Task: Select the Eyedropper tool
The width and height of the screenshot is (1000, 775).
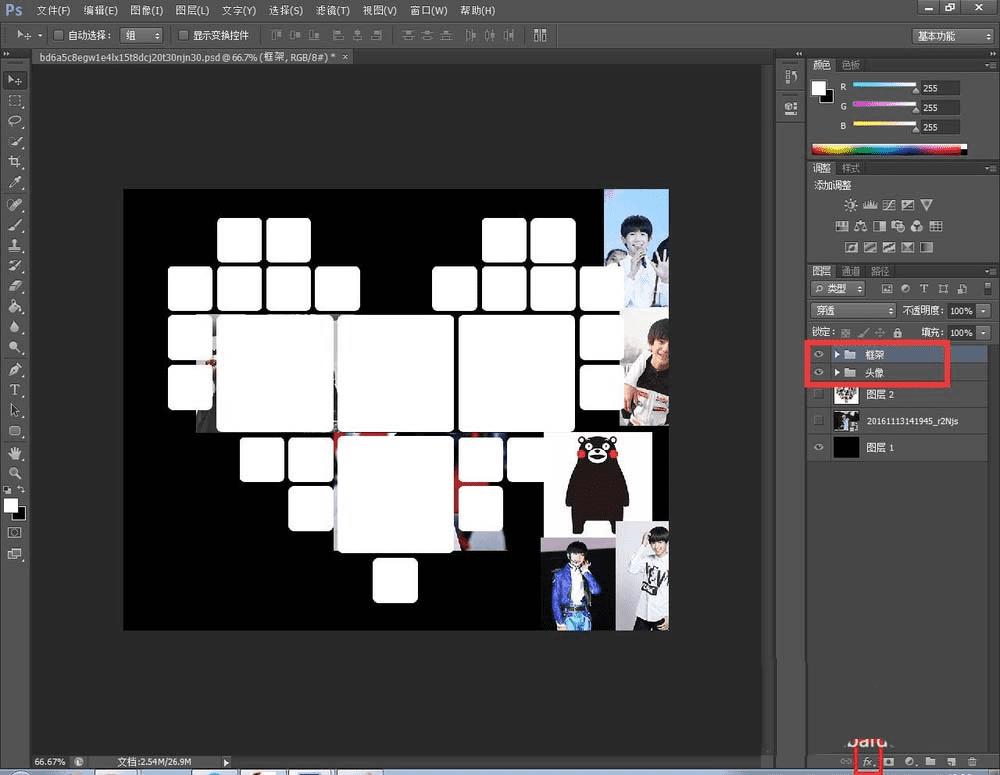Action: click(x=15, y=183)
